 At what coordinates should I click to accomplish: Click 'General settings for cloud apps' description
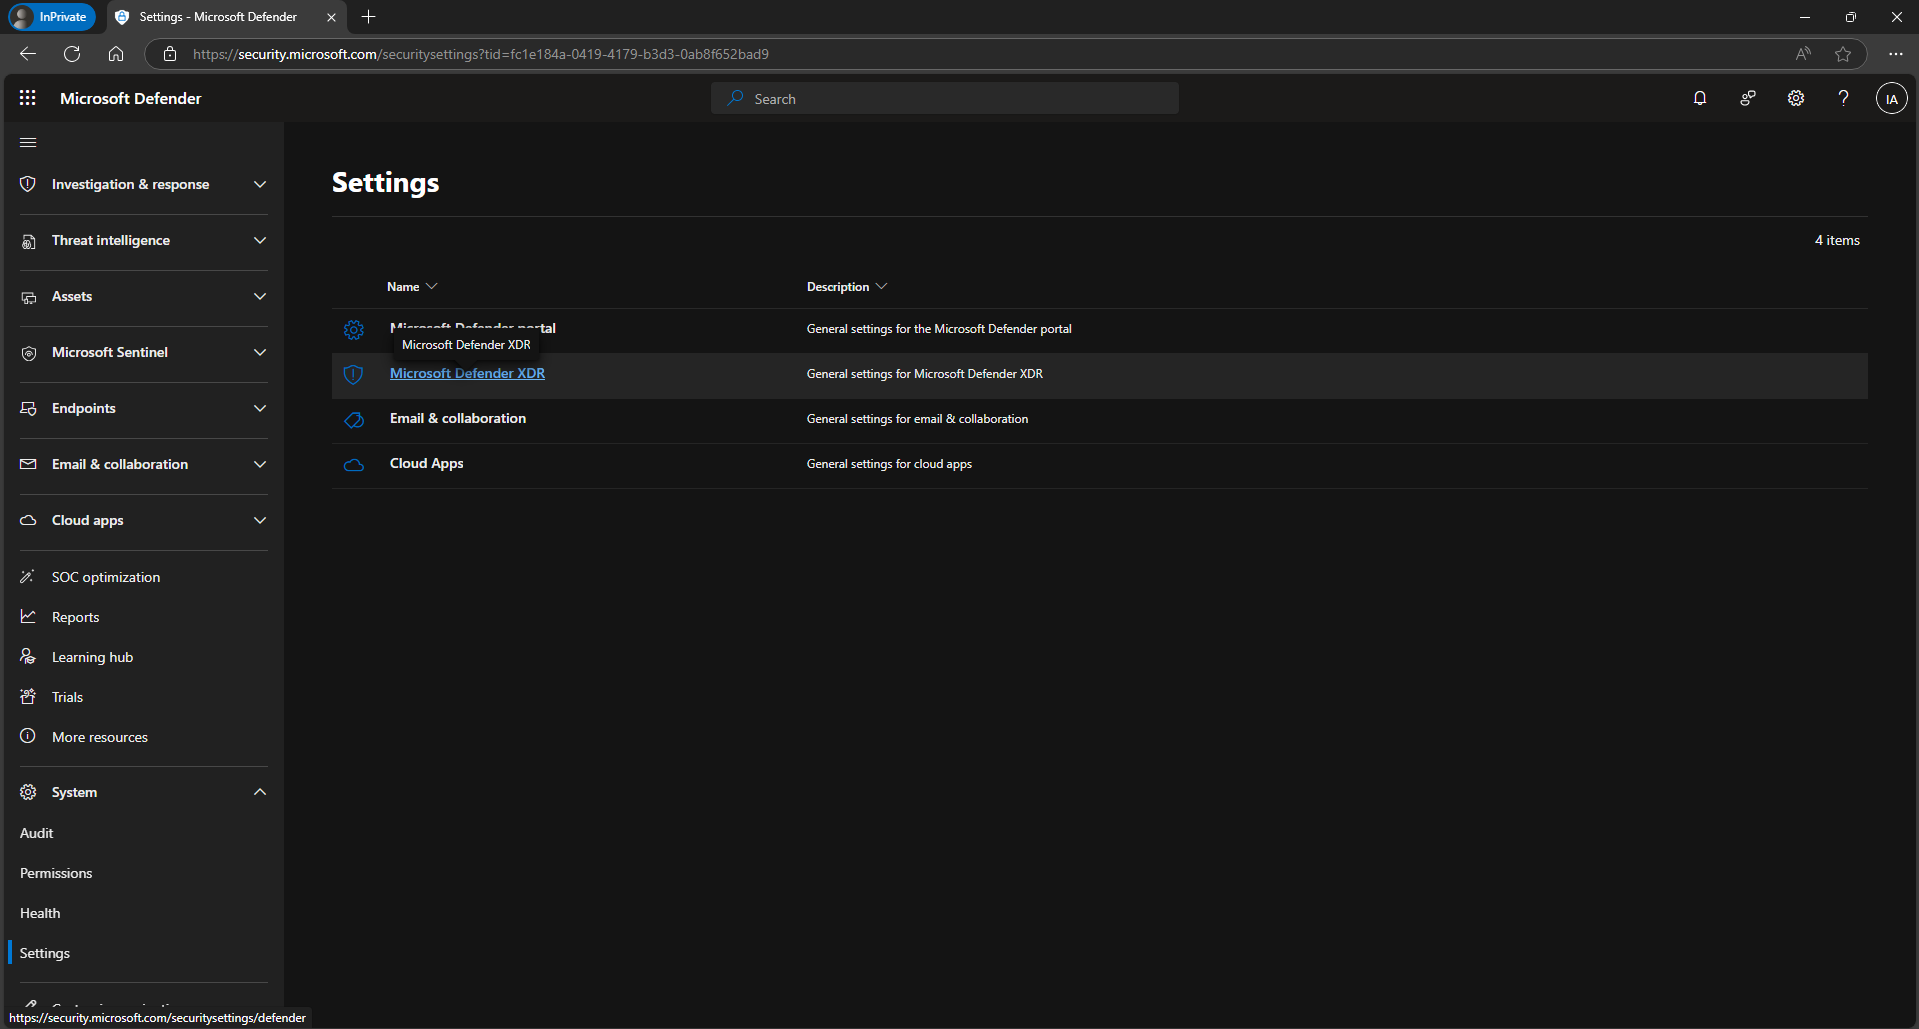point(889,464)
